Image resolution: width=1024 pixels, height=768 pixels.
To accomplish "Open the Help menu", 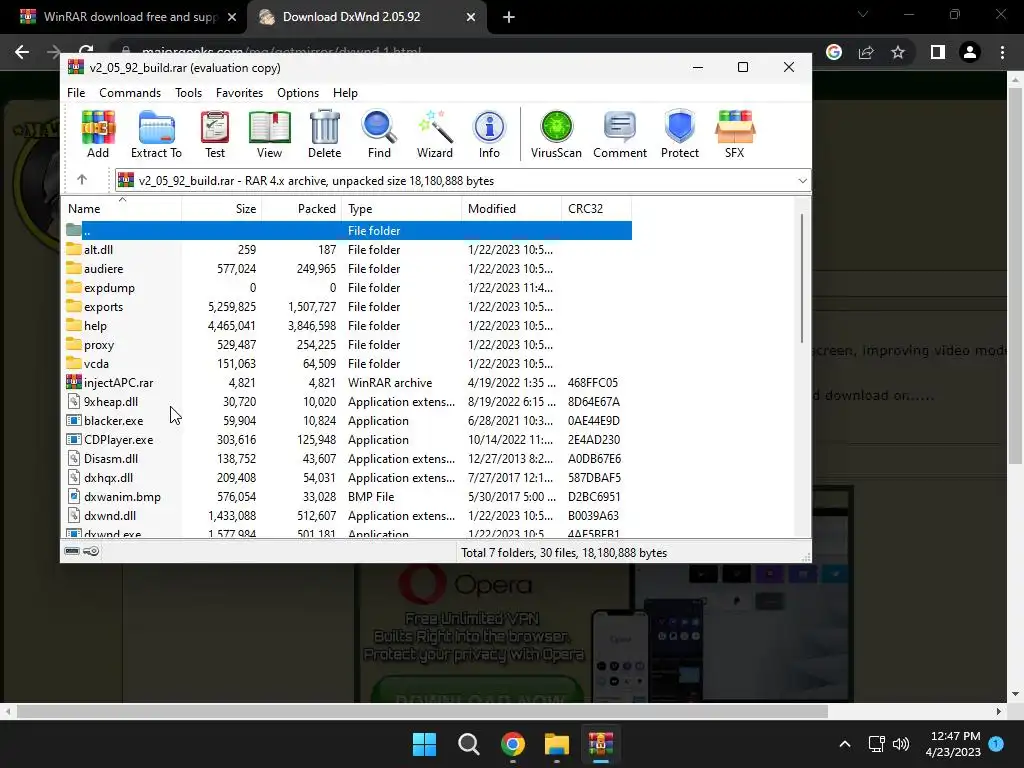I will [345, 93].
